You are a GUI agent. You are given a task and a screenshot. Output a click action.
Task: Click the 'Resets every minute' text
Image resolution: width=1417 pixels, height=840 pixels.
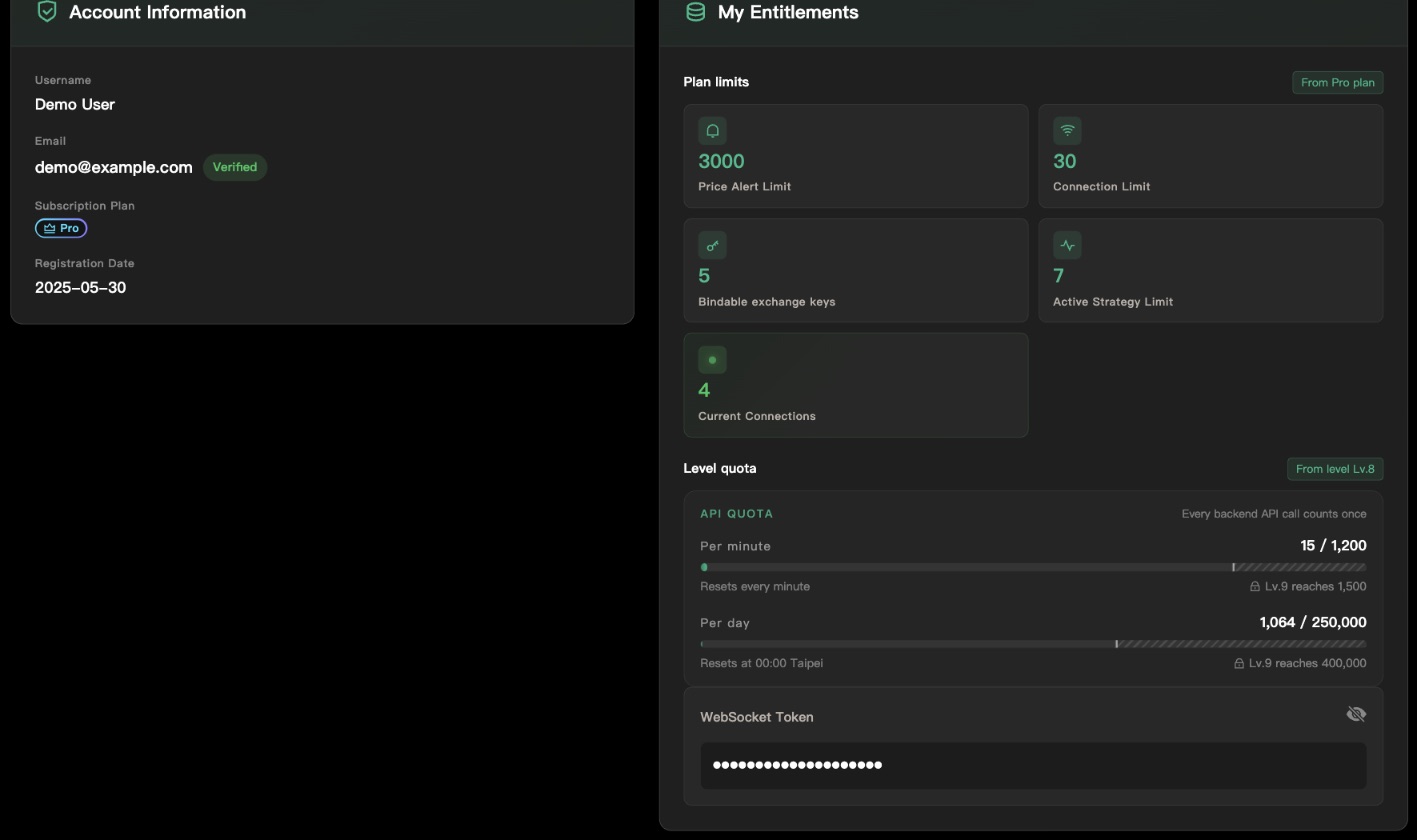point(755,586)
